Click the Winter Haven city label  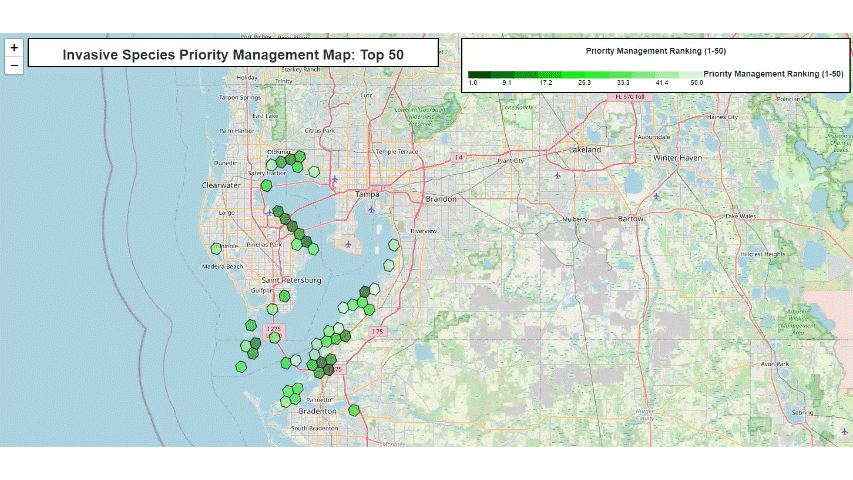tap(680, 158)
